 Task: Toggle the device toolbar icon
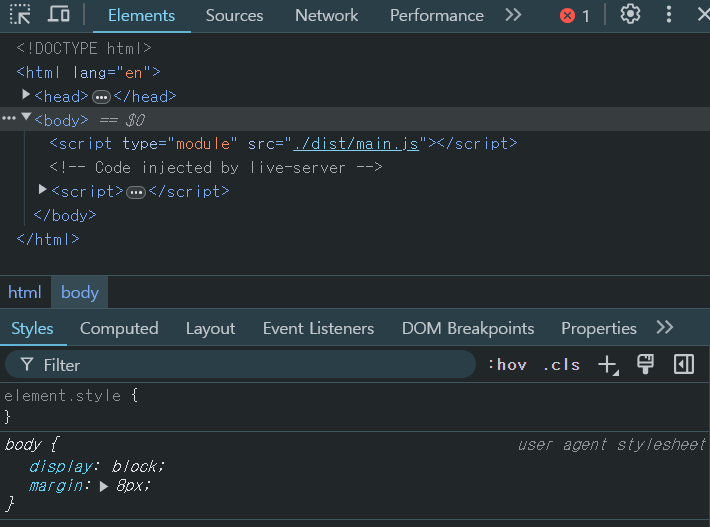click(x=59, y=14)
